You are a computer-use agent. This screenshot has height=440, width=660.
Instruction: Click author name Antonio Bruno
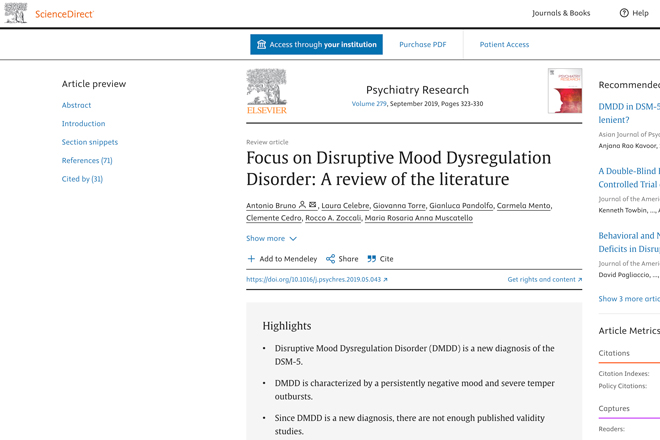point(271,205)
